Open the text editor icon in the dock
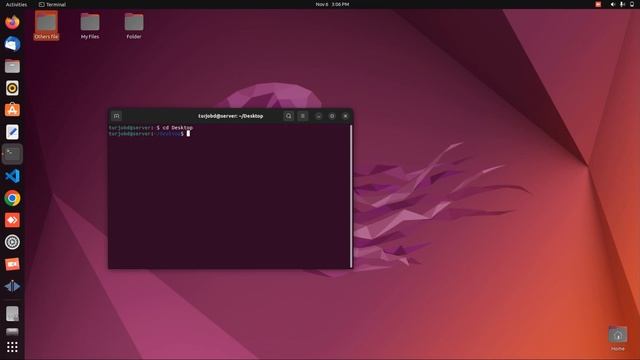 click(x=12, y=132)
